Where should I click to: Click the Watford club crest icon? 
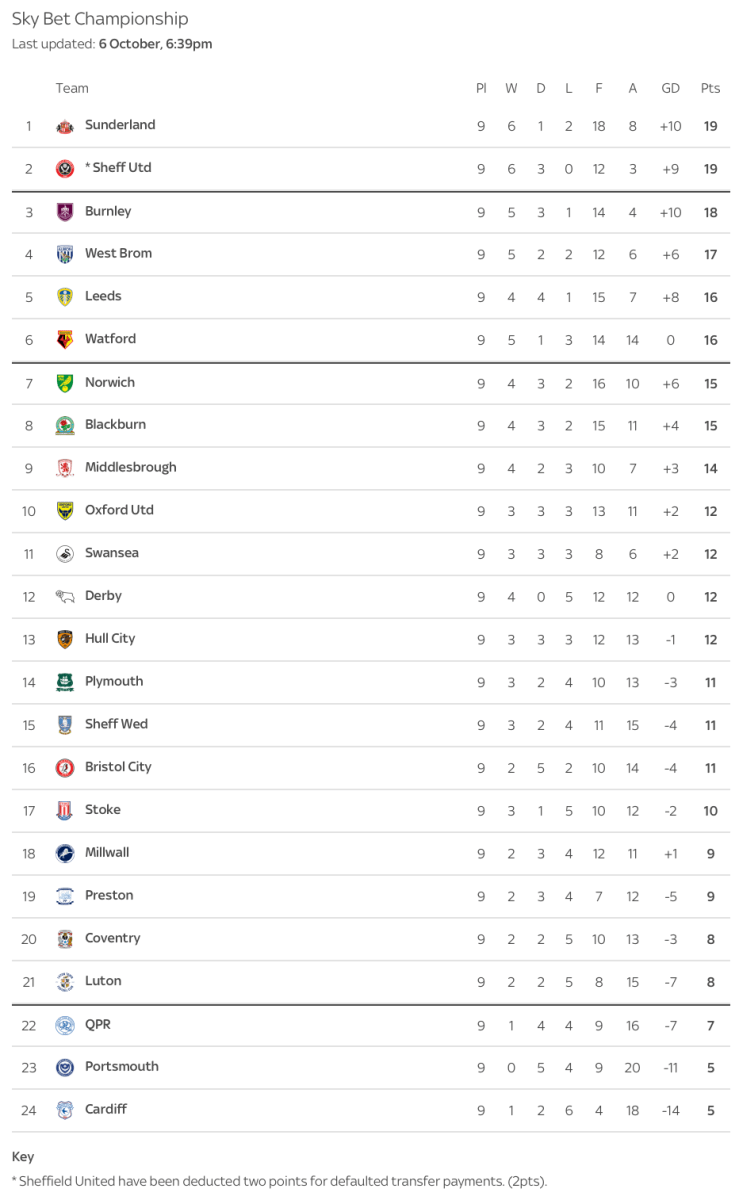(65, 340)
